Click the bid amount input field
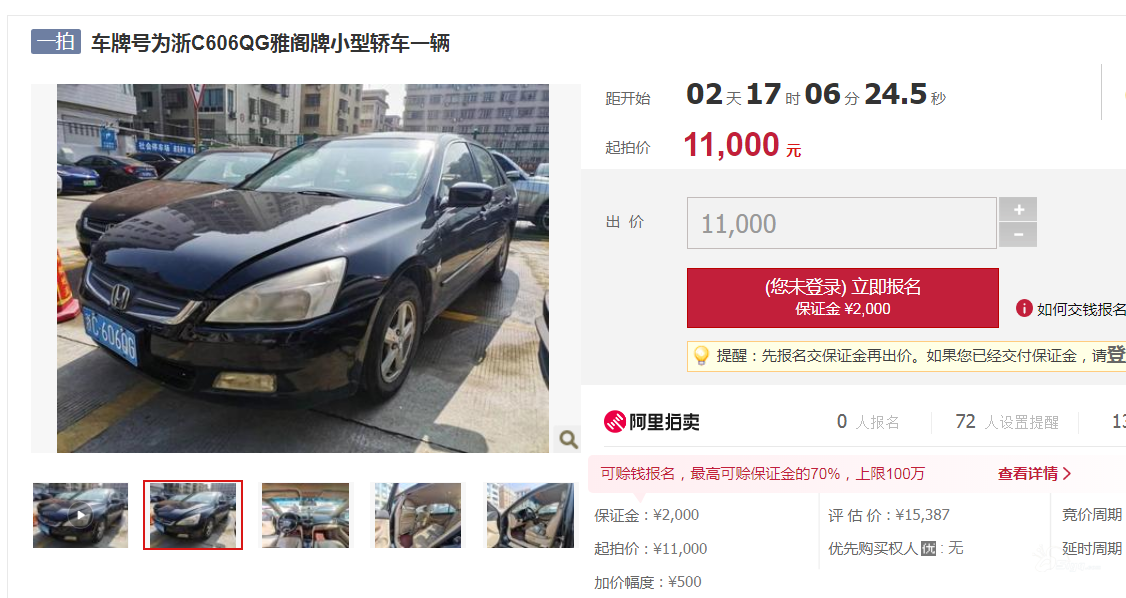The image size is (1126, 598). pyautogui.click(x=842, y=223)
